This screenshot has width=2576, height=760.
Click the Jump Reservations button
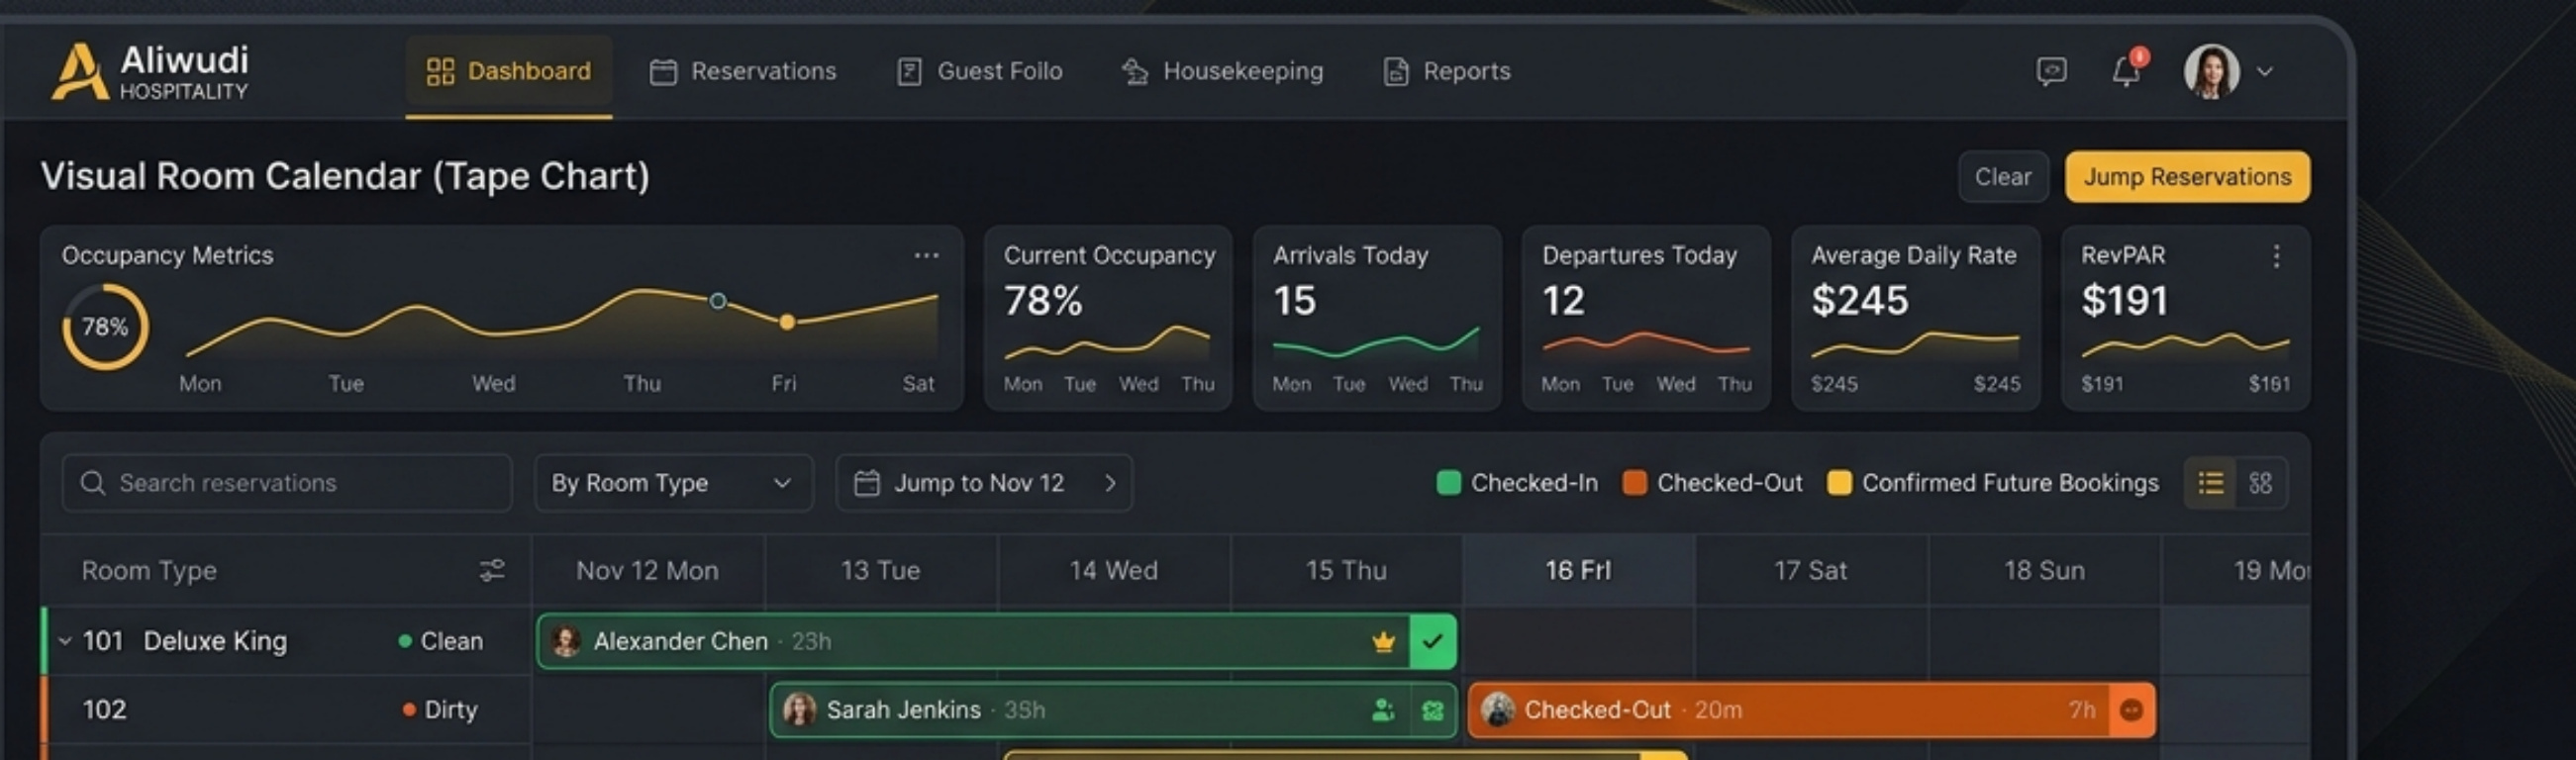(2187, 177)
